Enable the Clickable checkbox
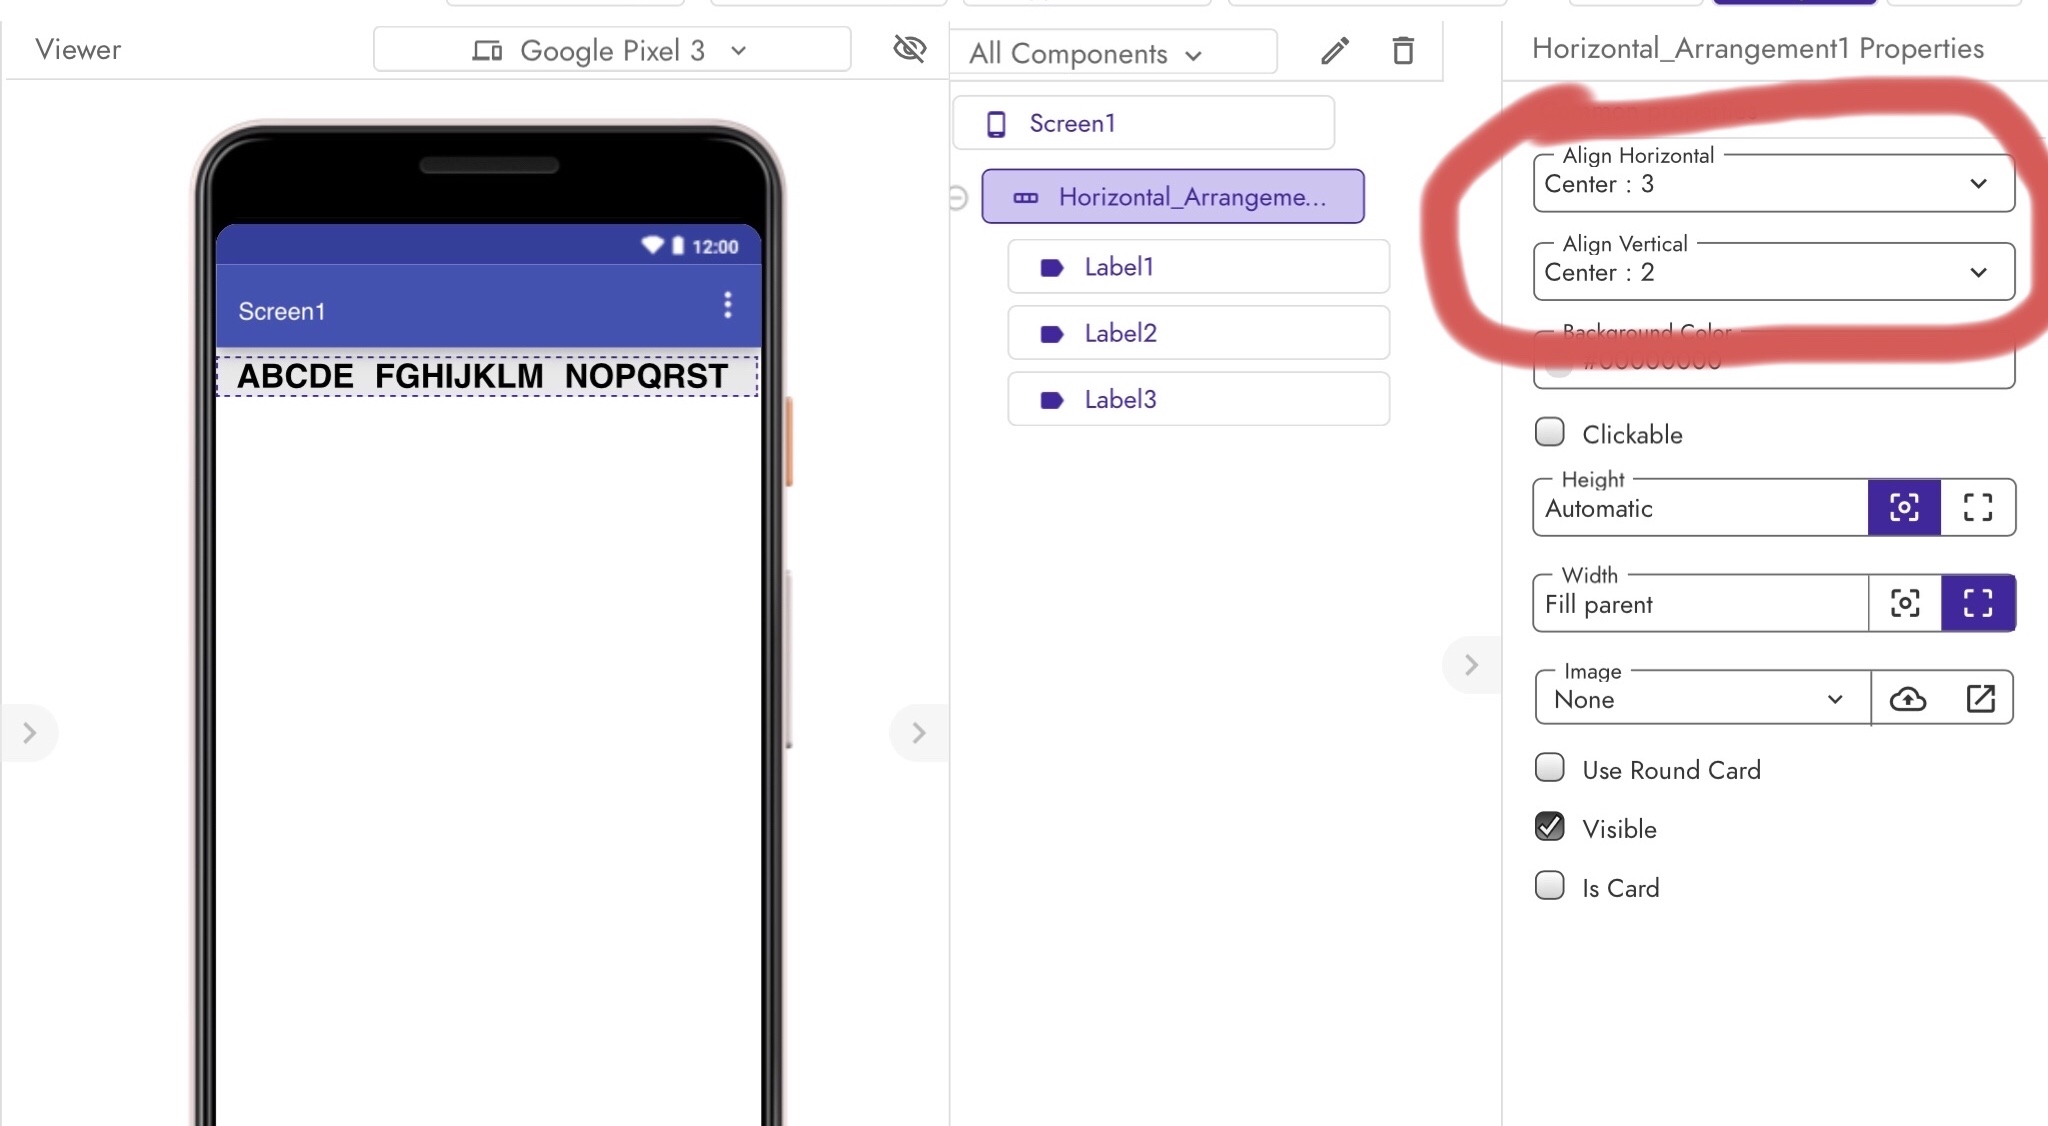2048x1126 pixels. [x=1550, y=431]
